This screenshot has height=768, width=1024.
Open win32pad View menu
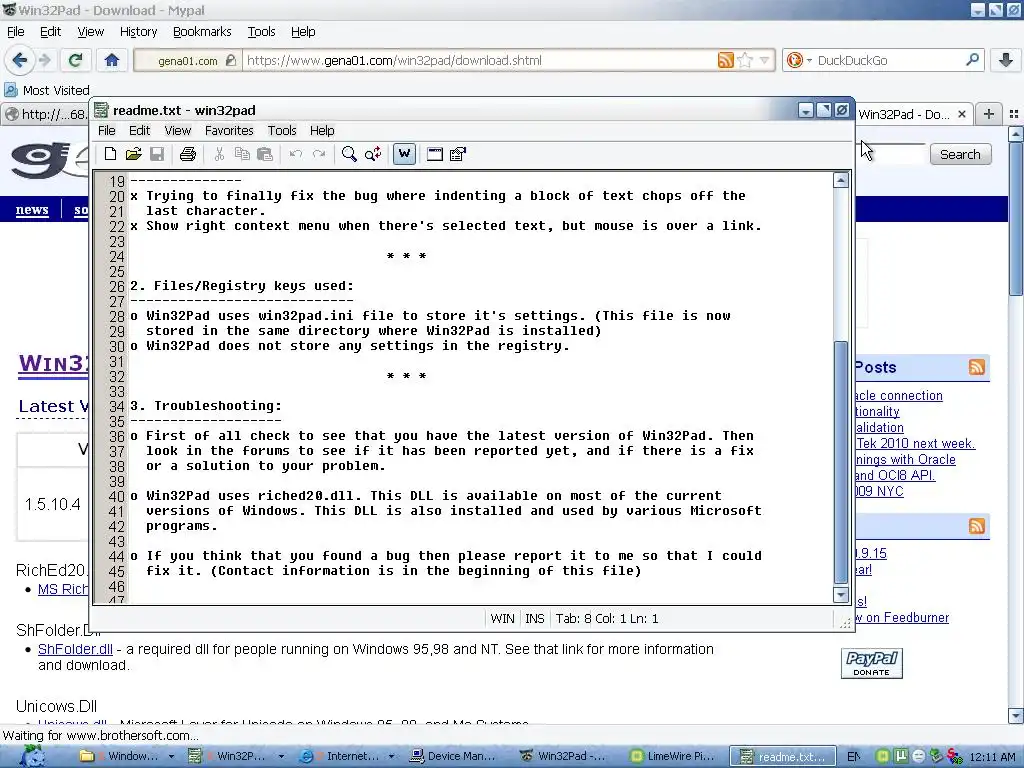click(x=178, y=131)
